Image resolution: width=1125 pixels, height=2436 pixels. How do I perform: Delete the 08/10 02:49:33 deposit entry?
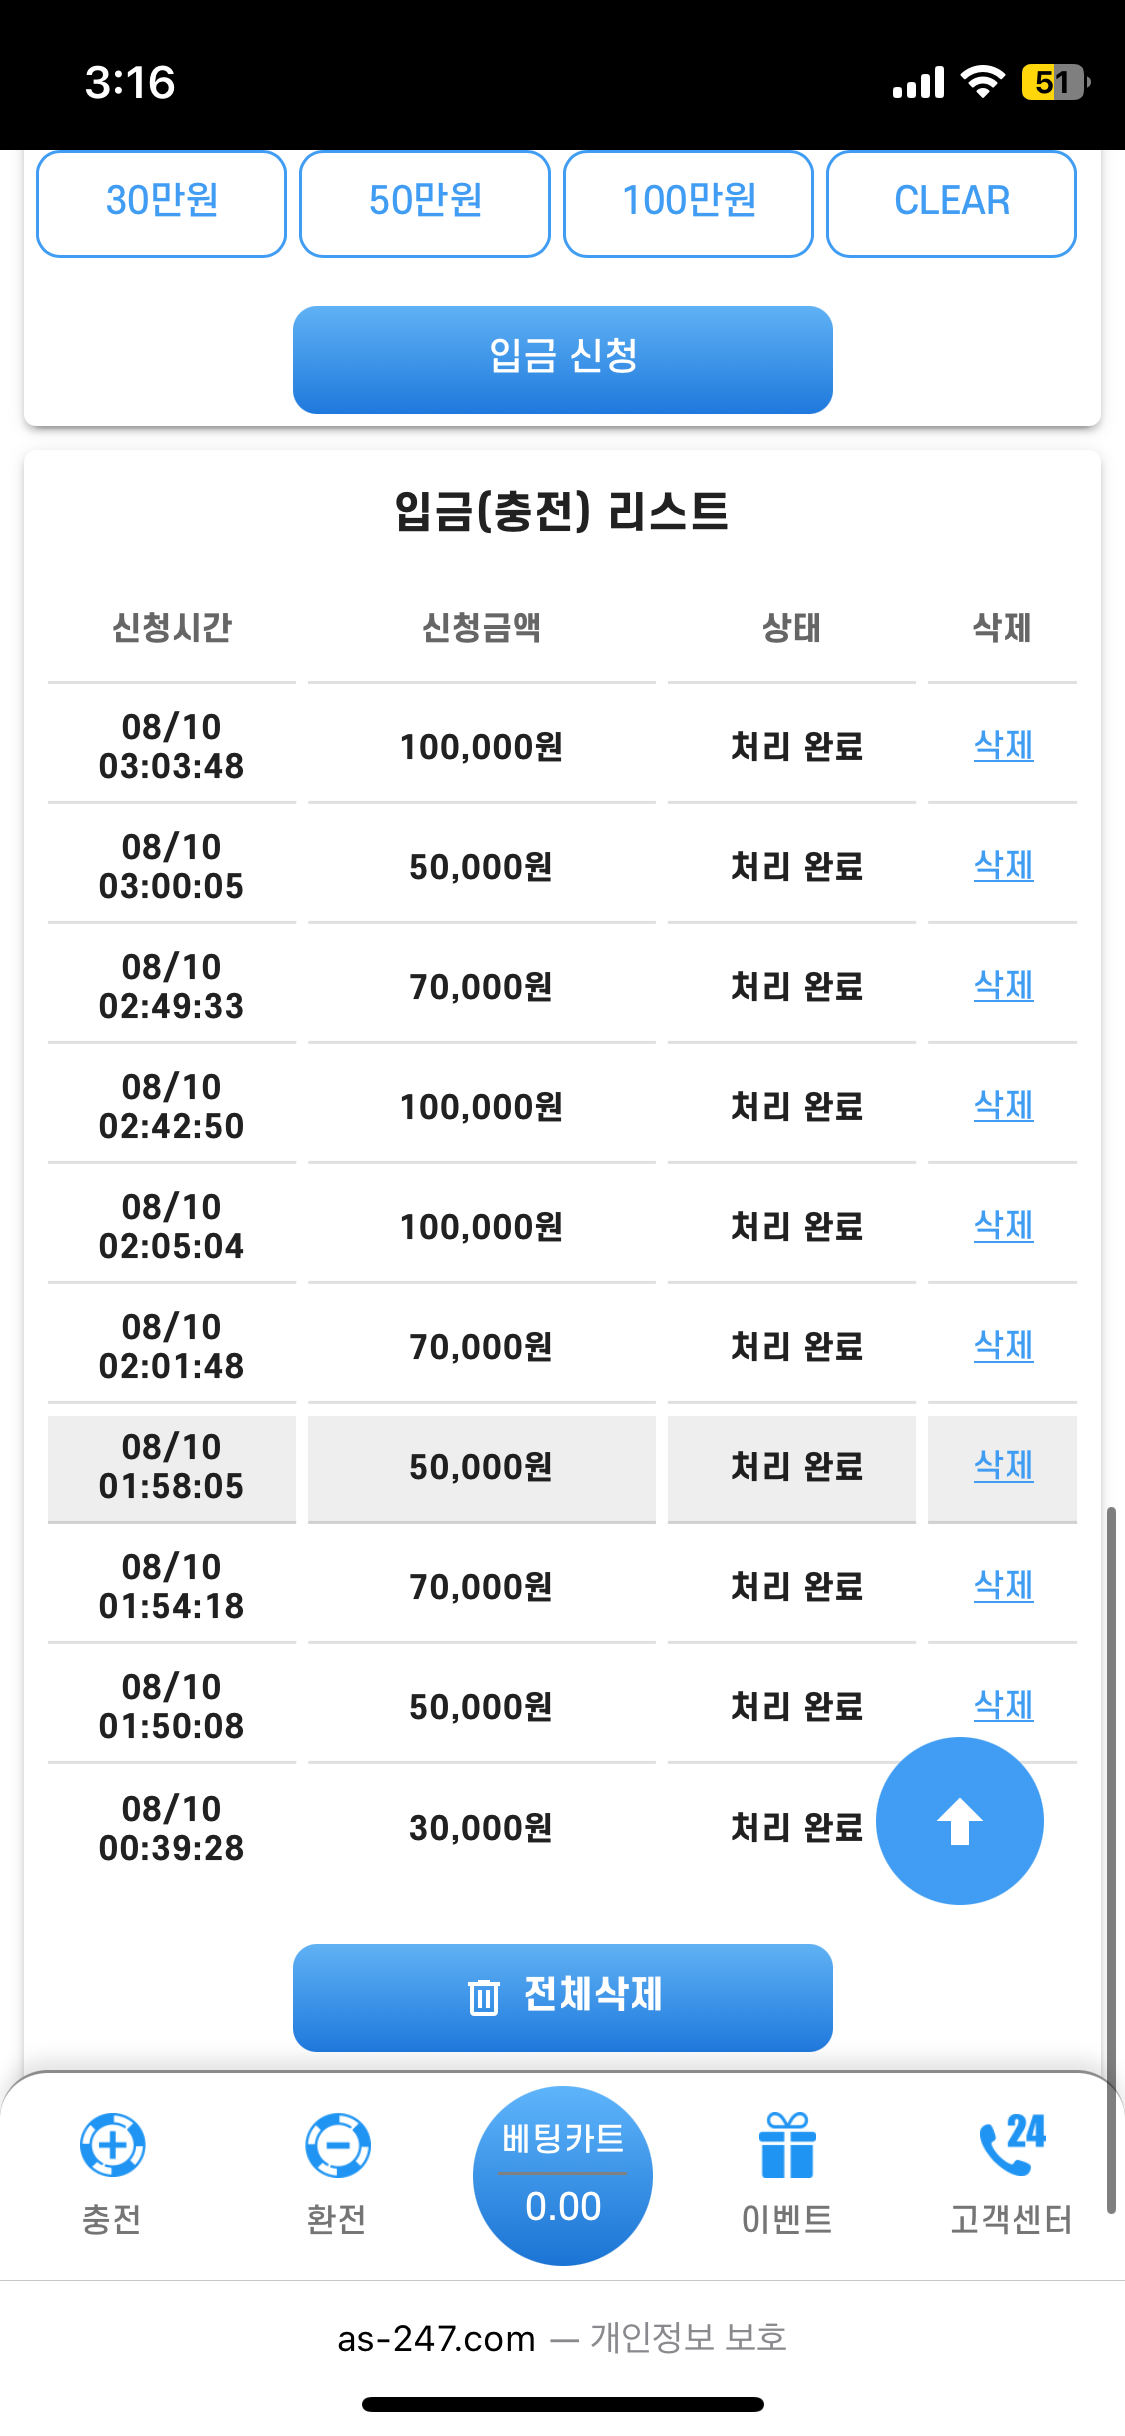point(1003,985)
